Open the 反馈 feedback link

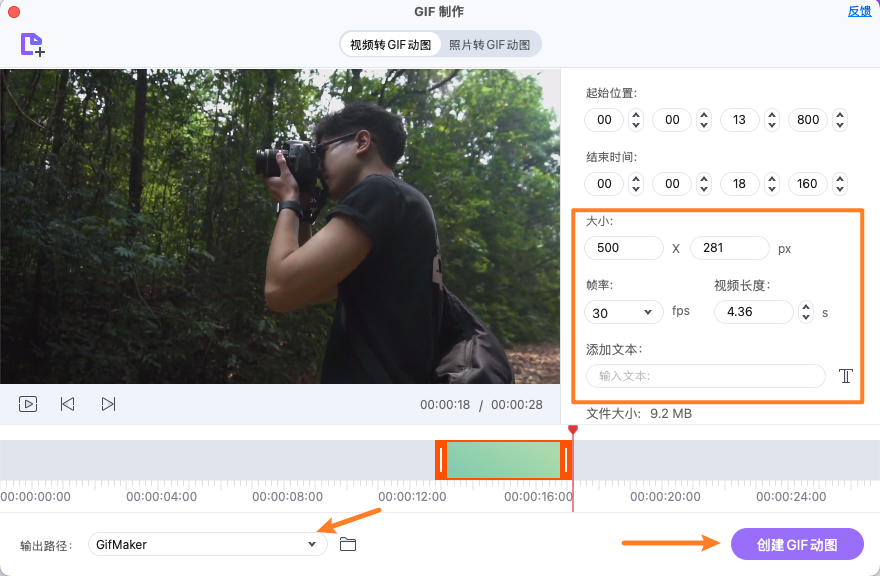tap(859, 10)
